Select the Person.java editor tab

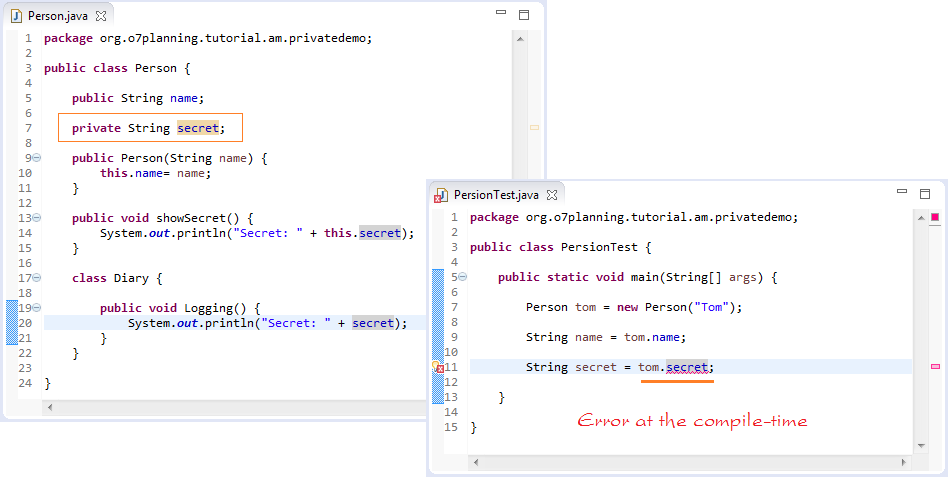tap(59, 16)
